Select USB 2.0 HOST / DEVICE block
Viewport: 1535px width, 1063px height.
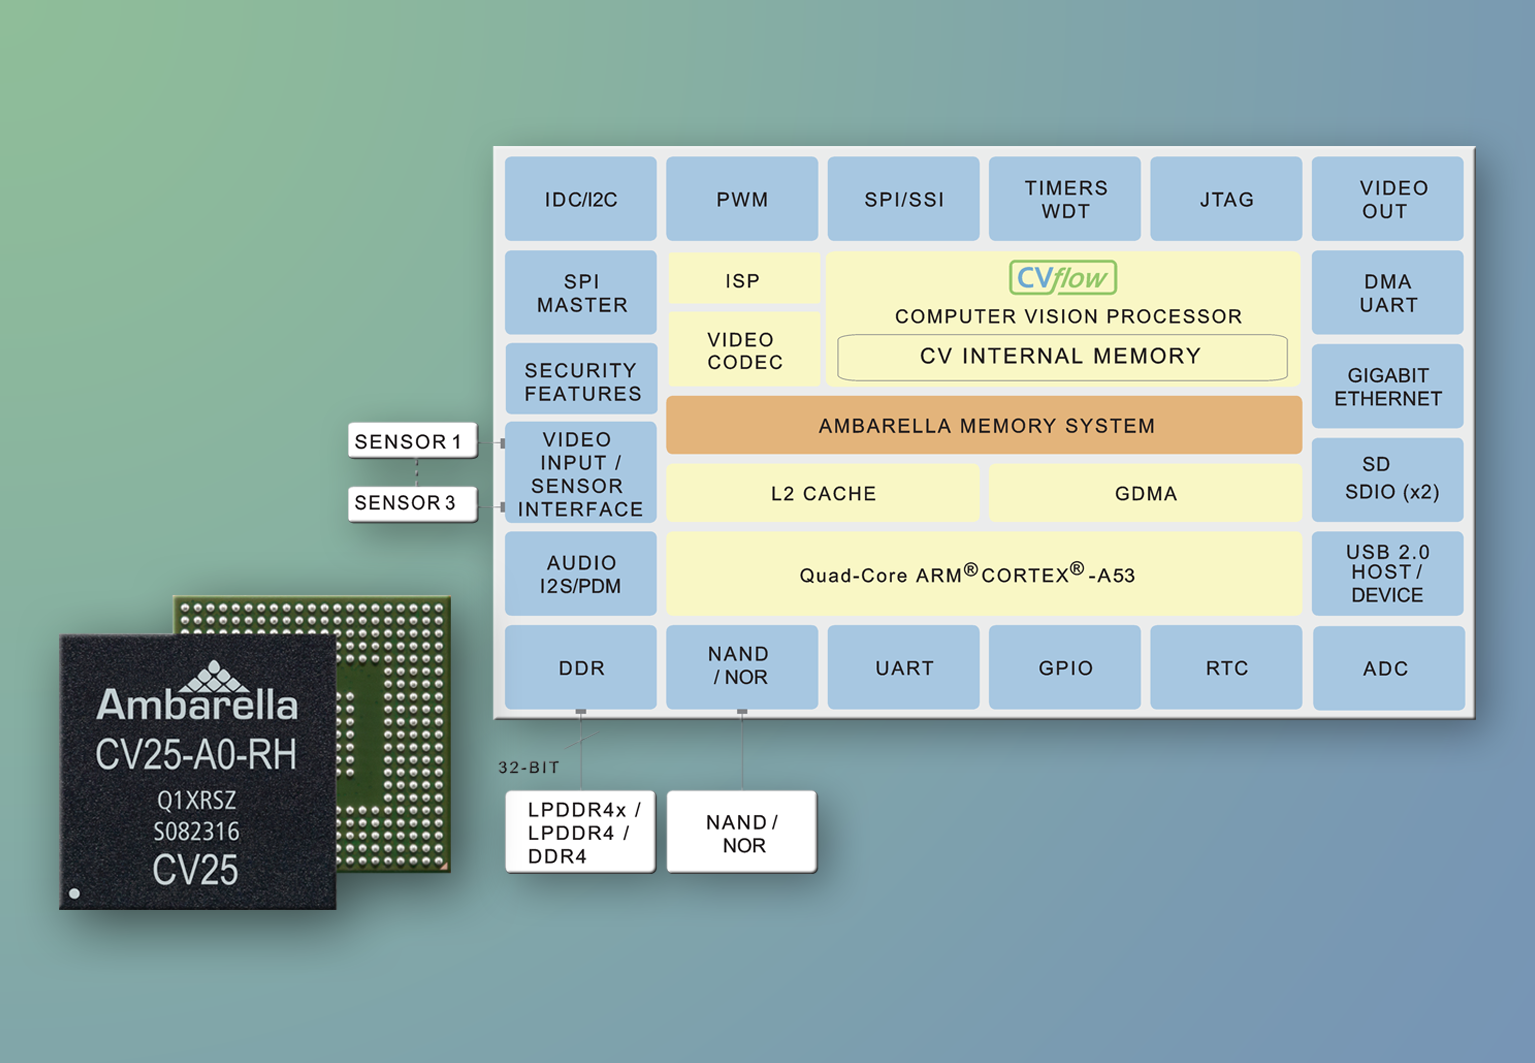click(1388, 574)
